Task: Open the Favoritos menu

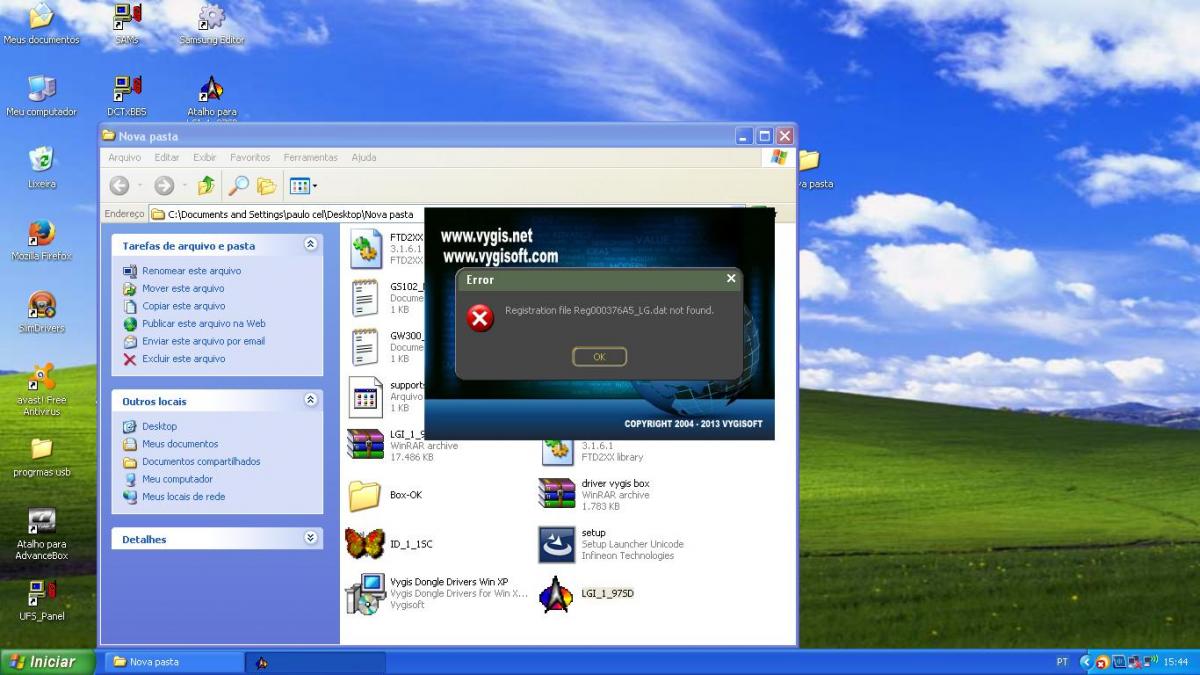Action: coord(250,157)
